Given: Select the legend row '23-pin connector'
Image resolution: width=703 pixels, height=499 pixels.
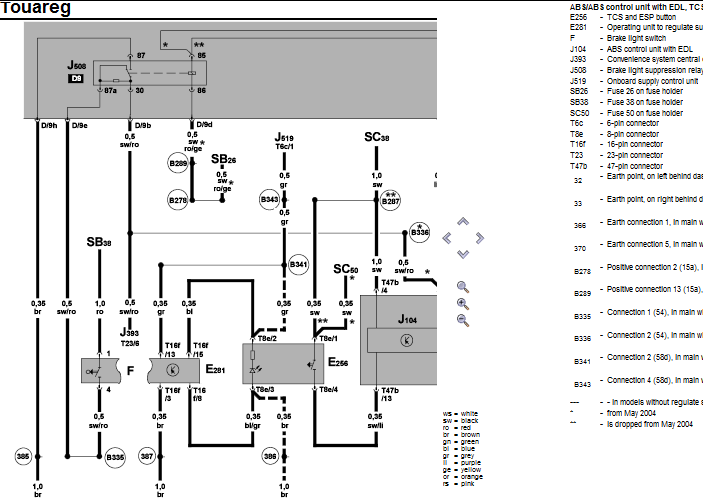Looking at the screenshot, I should 616,155.
